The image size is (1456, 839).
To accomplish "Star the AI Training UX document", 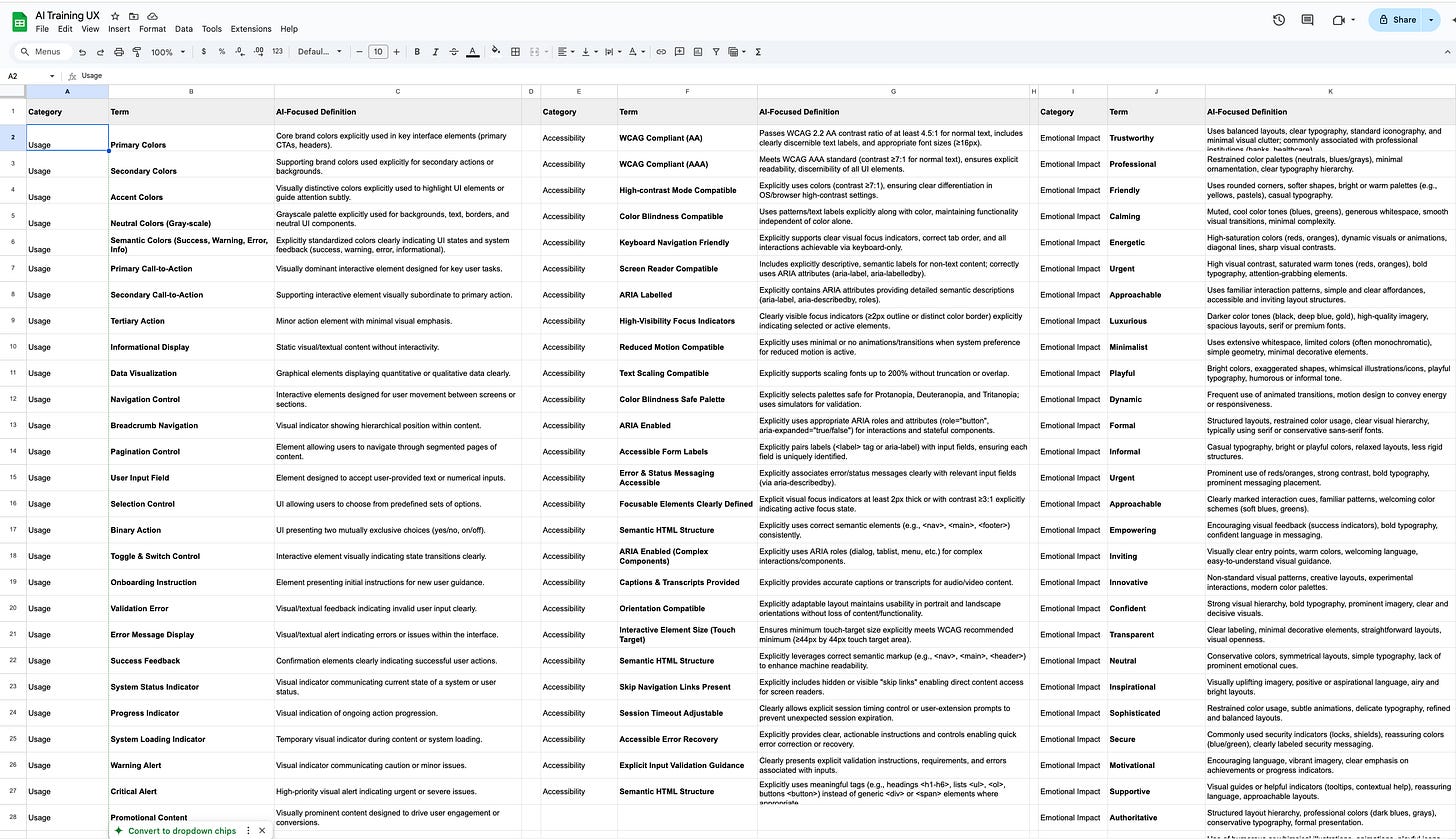I will (116, 16).
